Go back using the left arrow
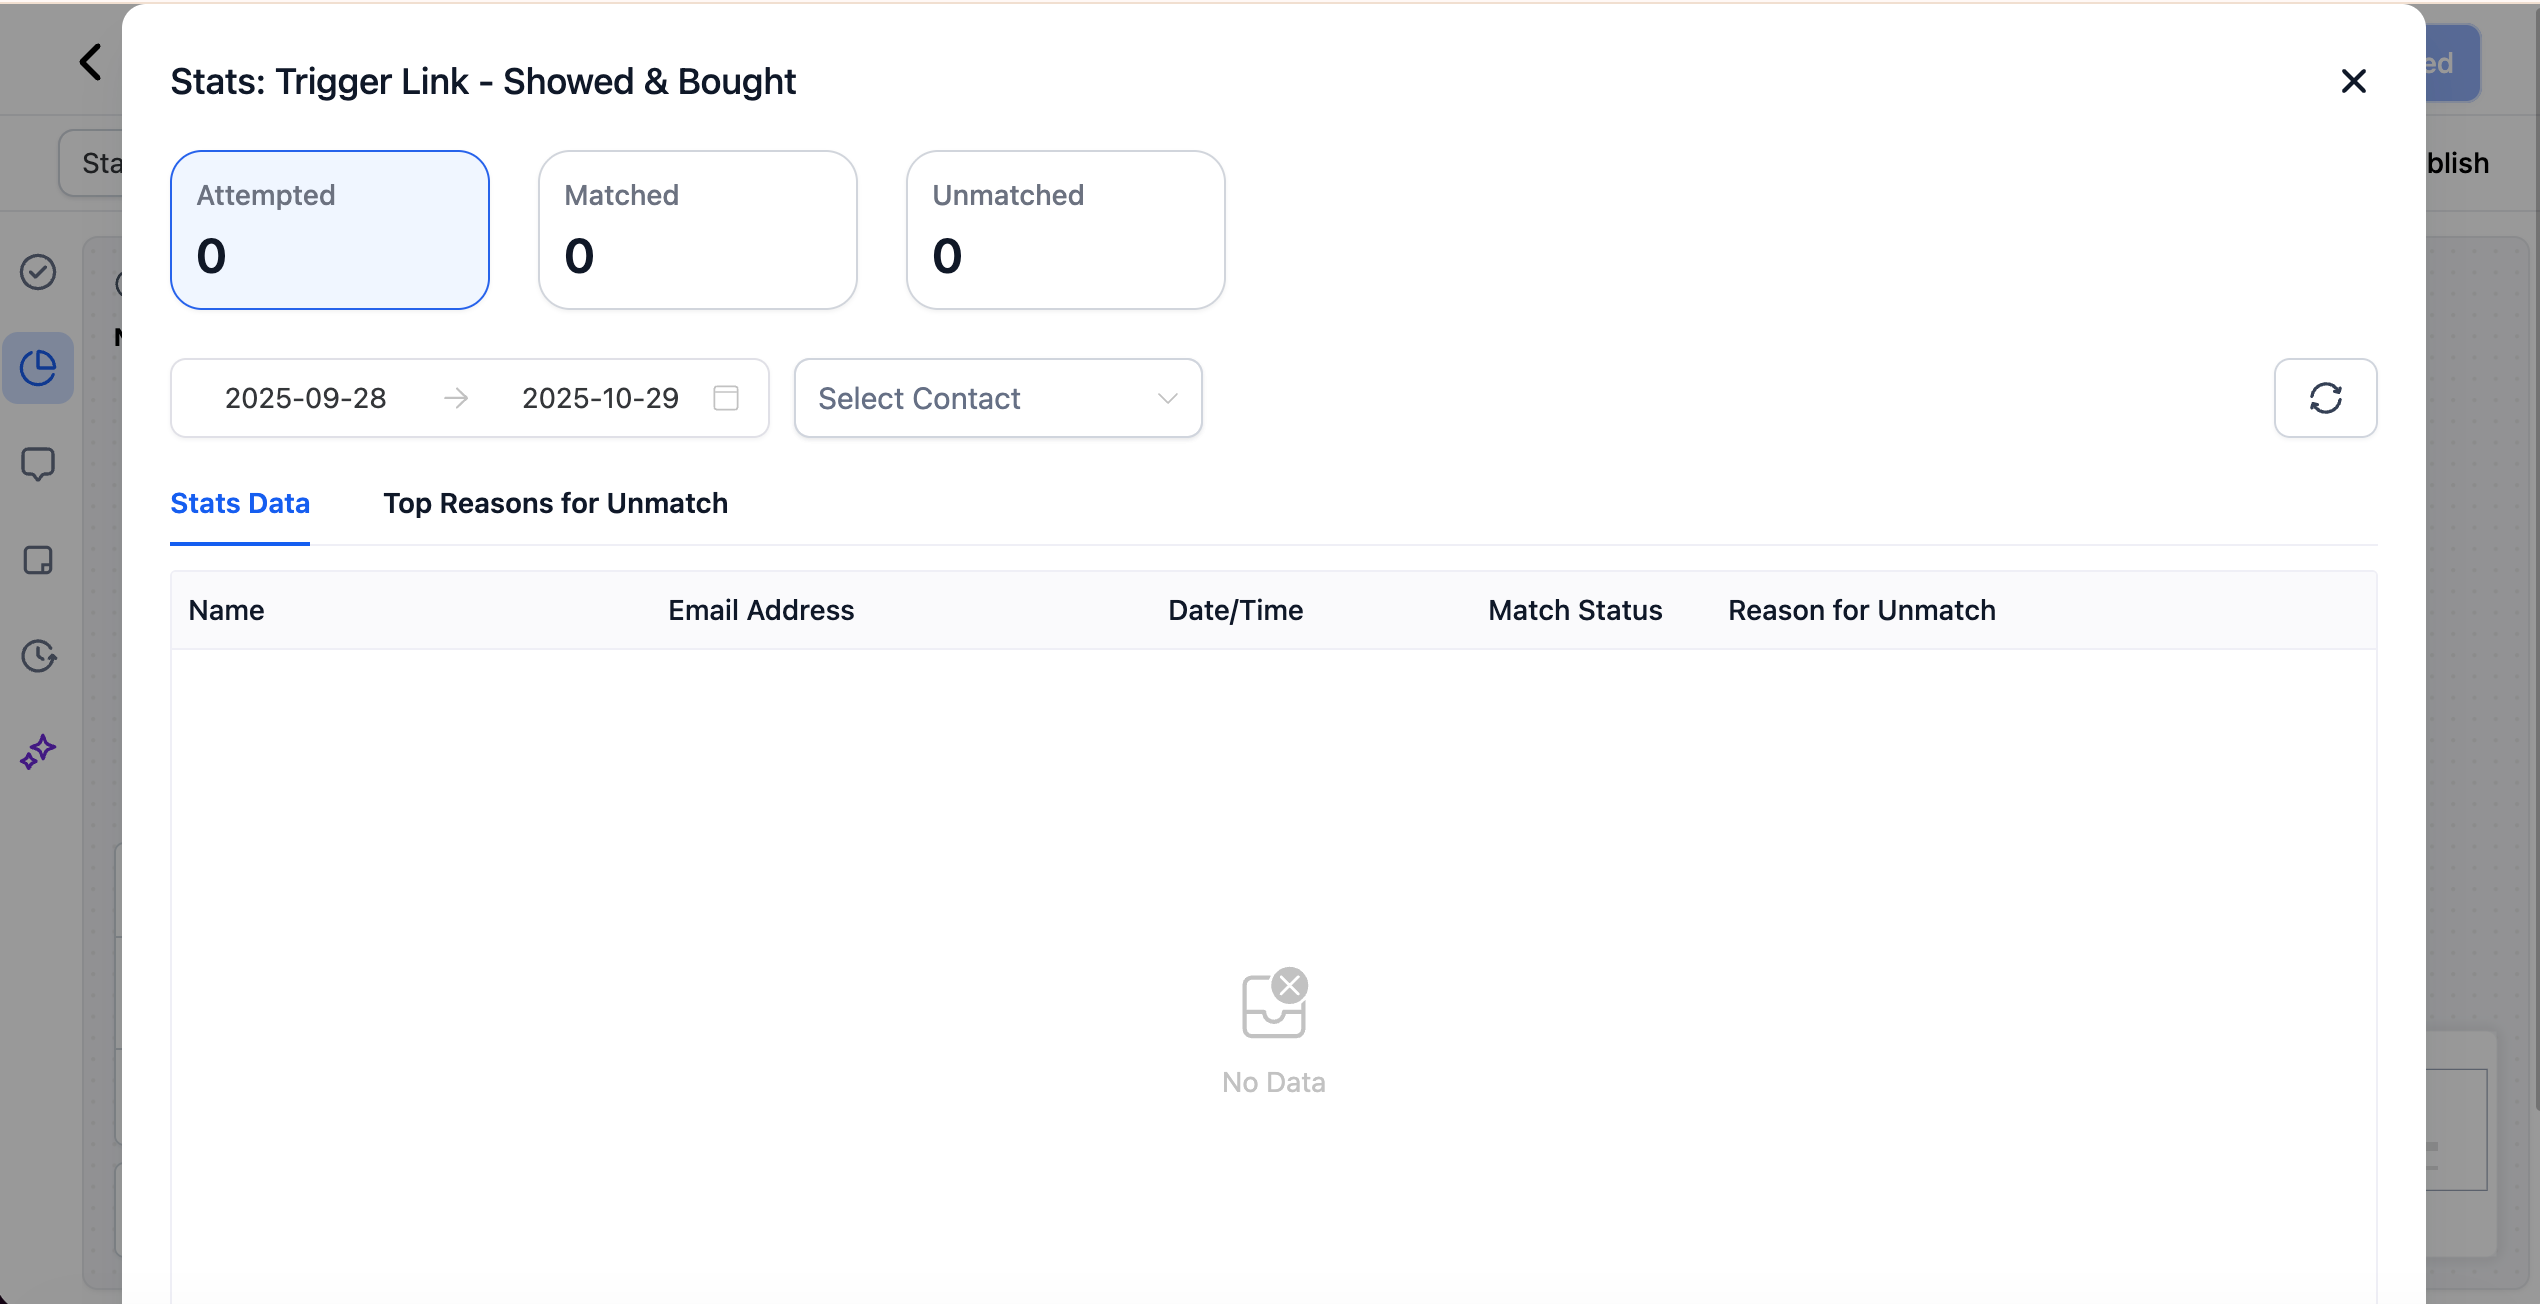 pos(91,62)
